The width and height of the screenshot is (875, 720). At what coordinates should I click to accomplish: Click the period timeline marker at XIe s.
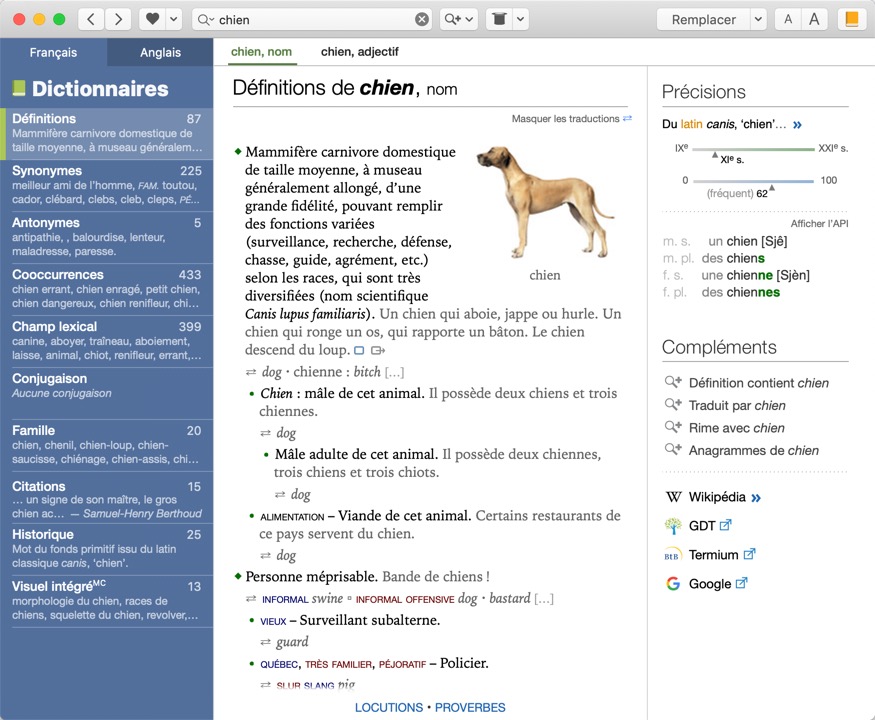point(715,155)
